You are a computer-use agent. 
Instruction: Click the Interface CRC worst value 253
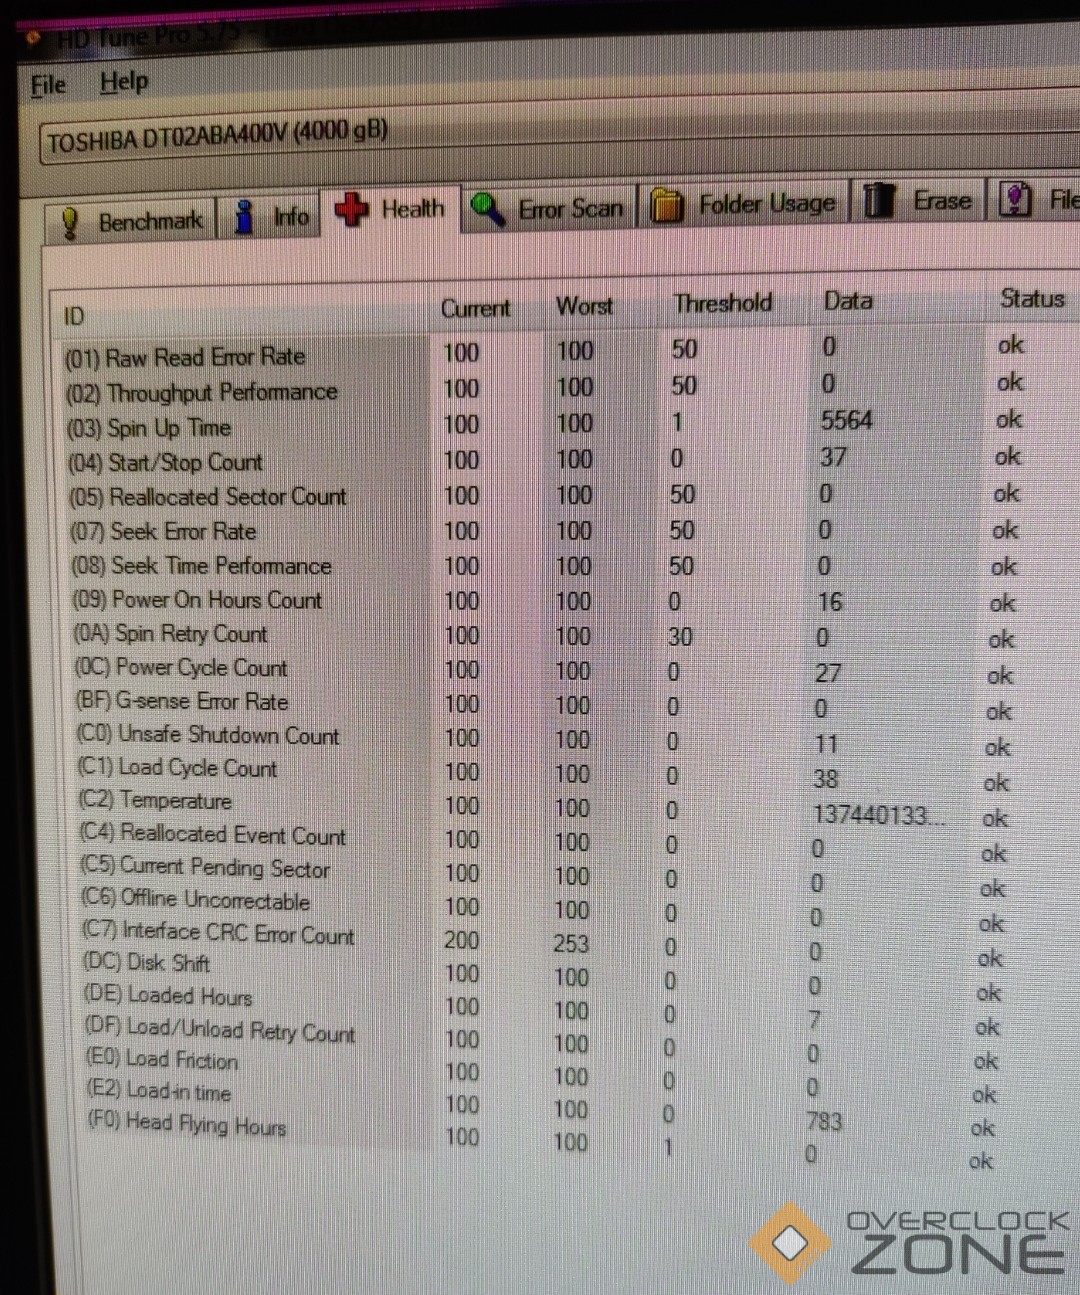pos(571,944)
